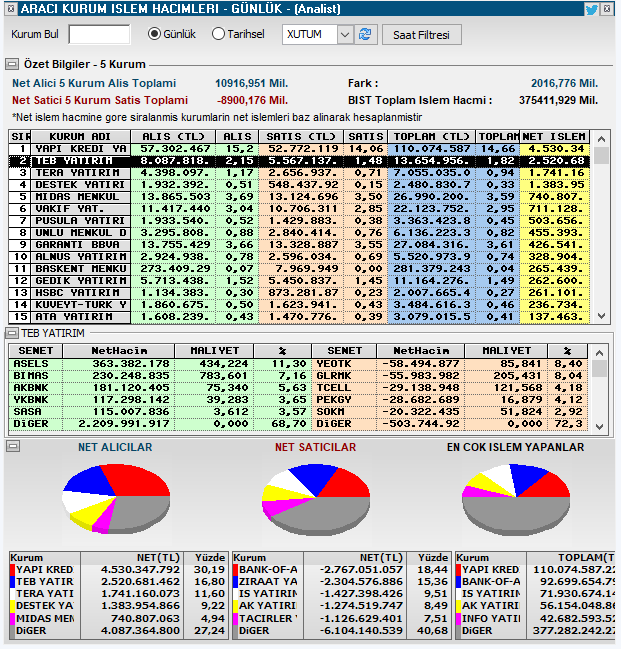Select the BASKENT MENKU row
The height and width of the screenshot is (649, 621).
(298, 269)
